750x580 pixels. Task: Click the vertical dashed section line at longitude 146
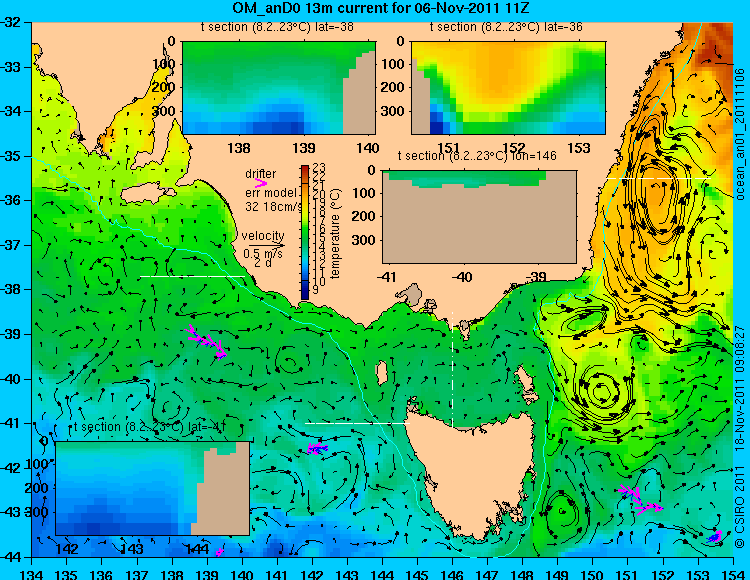click(x=452, y=369)
